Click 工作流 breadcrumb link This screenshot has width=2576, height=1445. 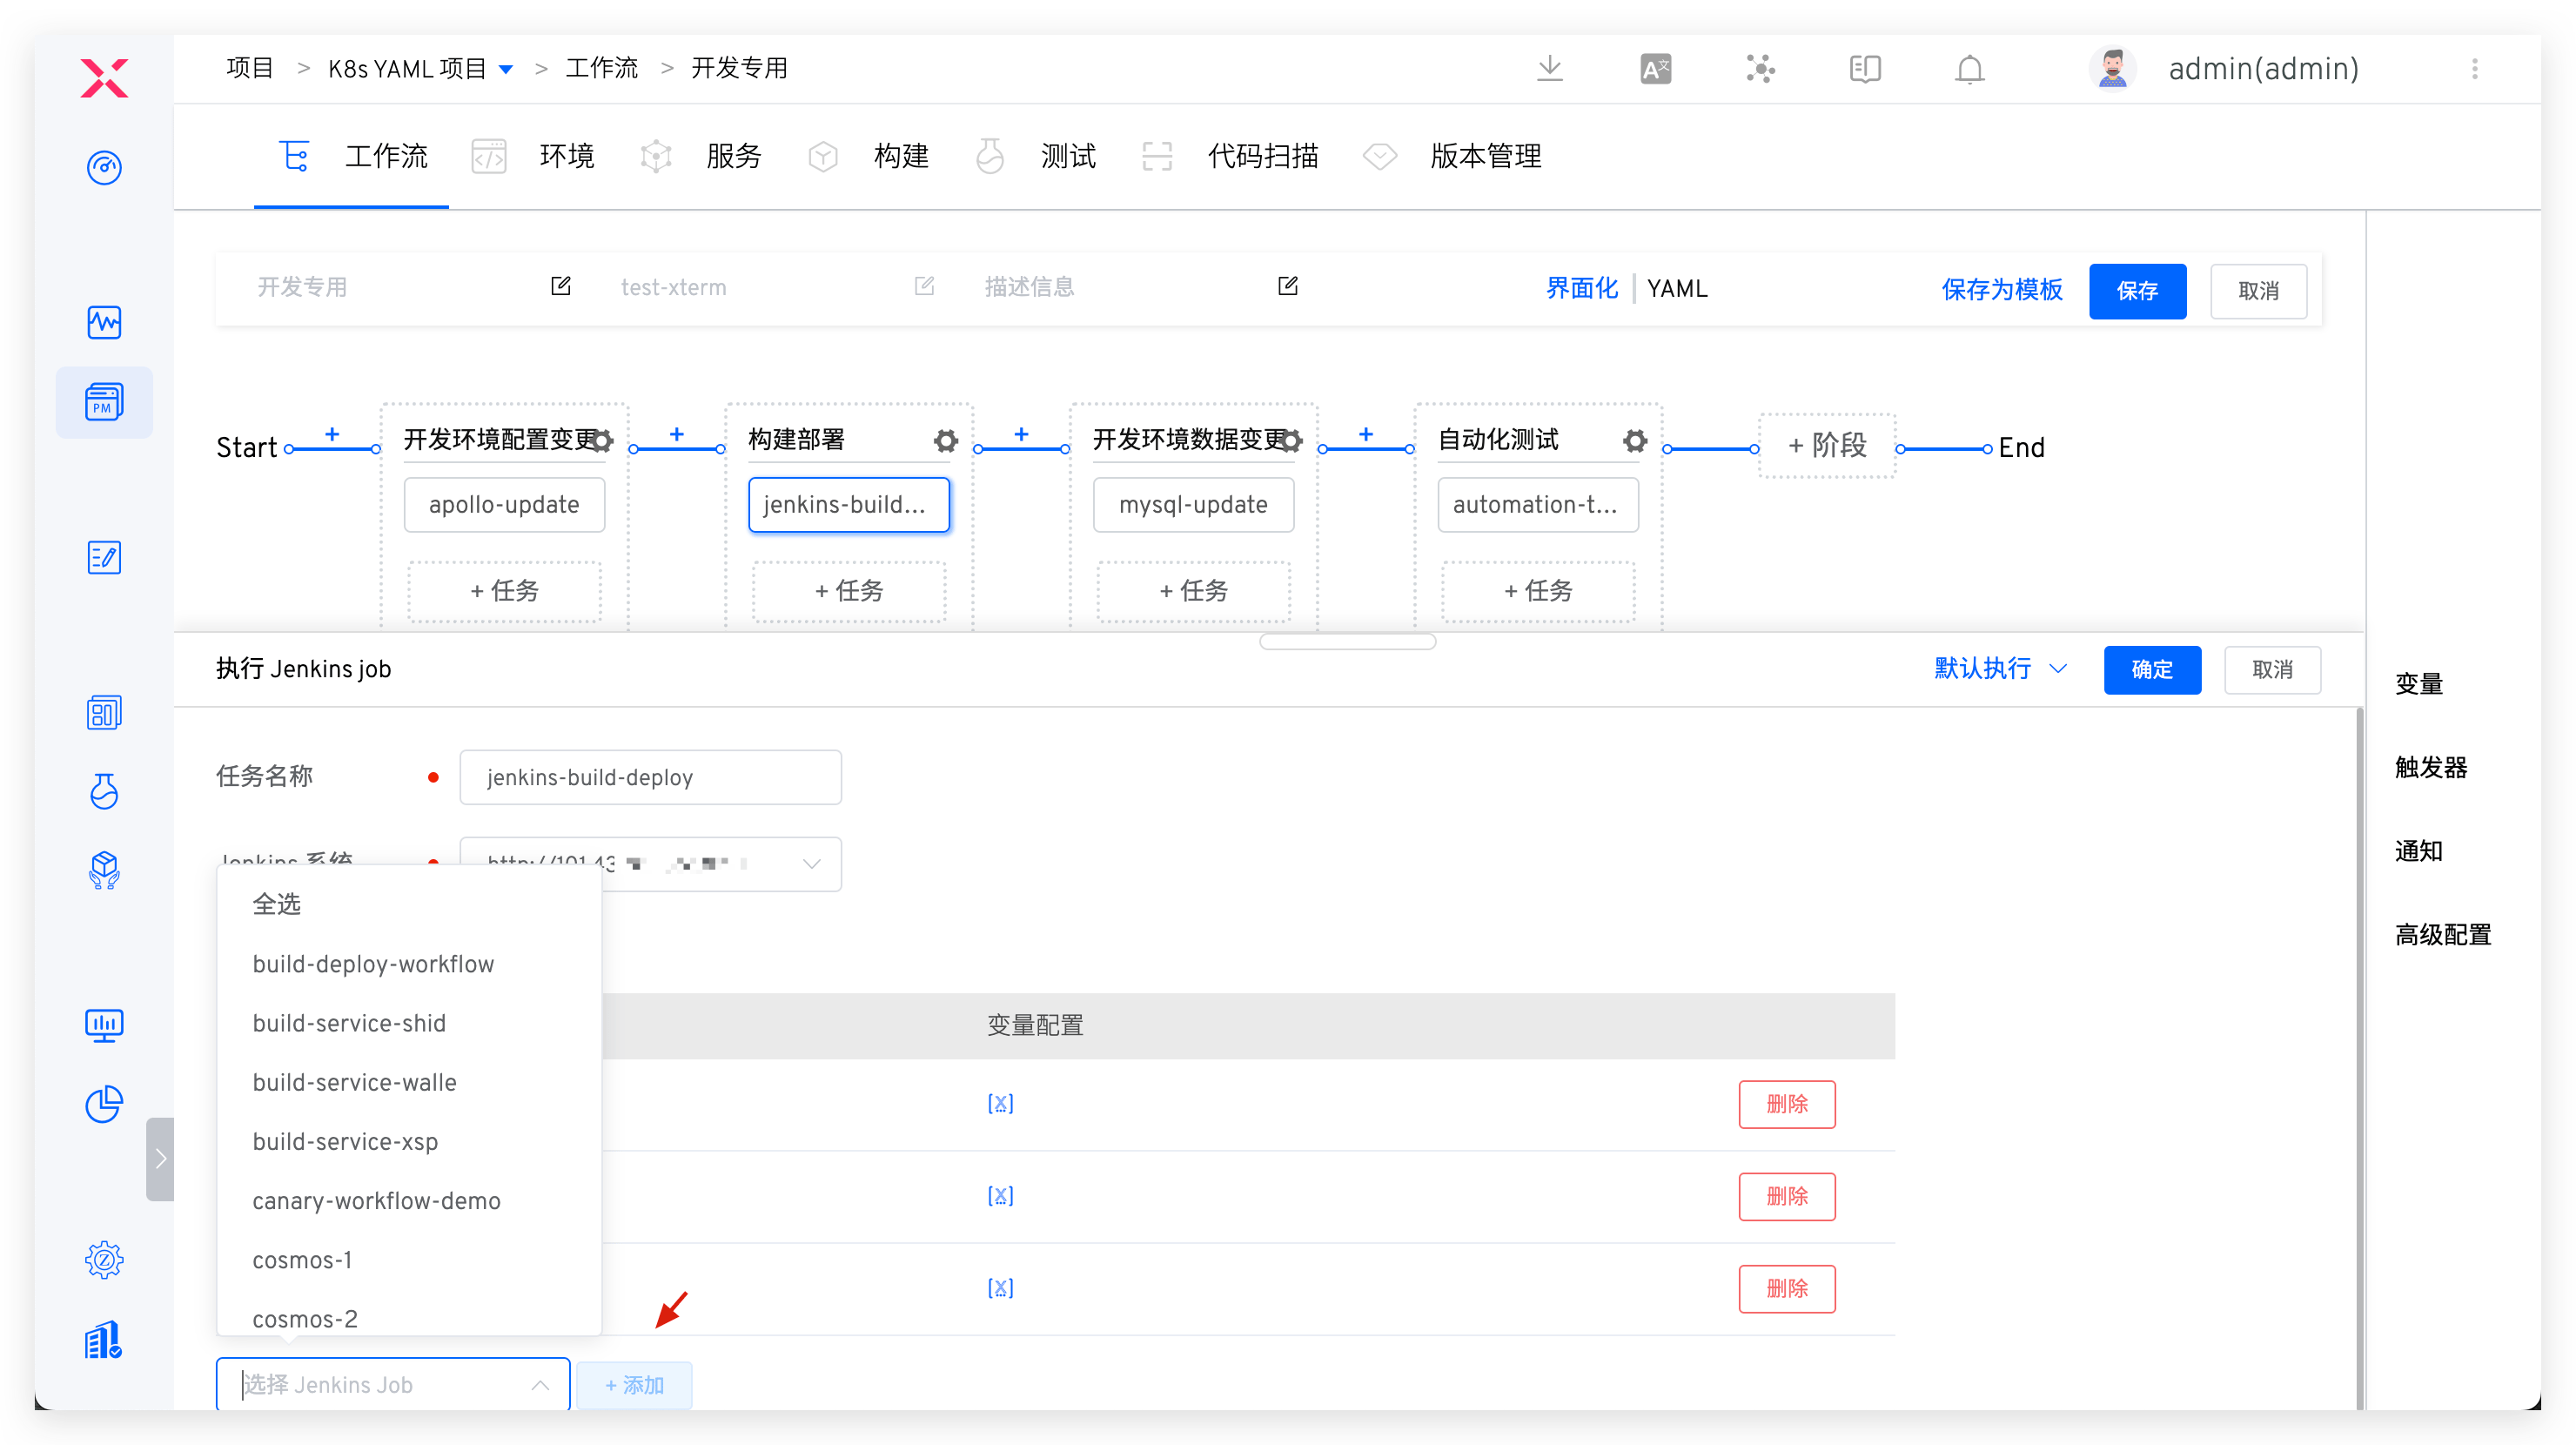click(x=601, y=68)
